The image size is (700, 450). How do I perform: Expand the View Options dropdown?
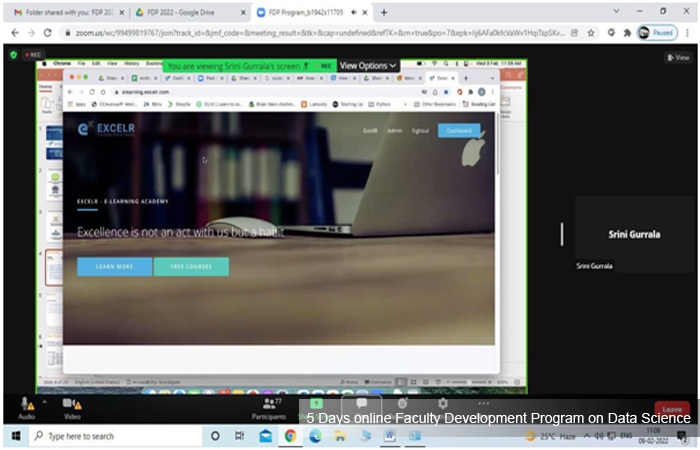coord(368,66)
